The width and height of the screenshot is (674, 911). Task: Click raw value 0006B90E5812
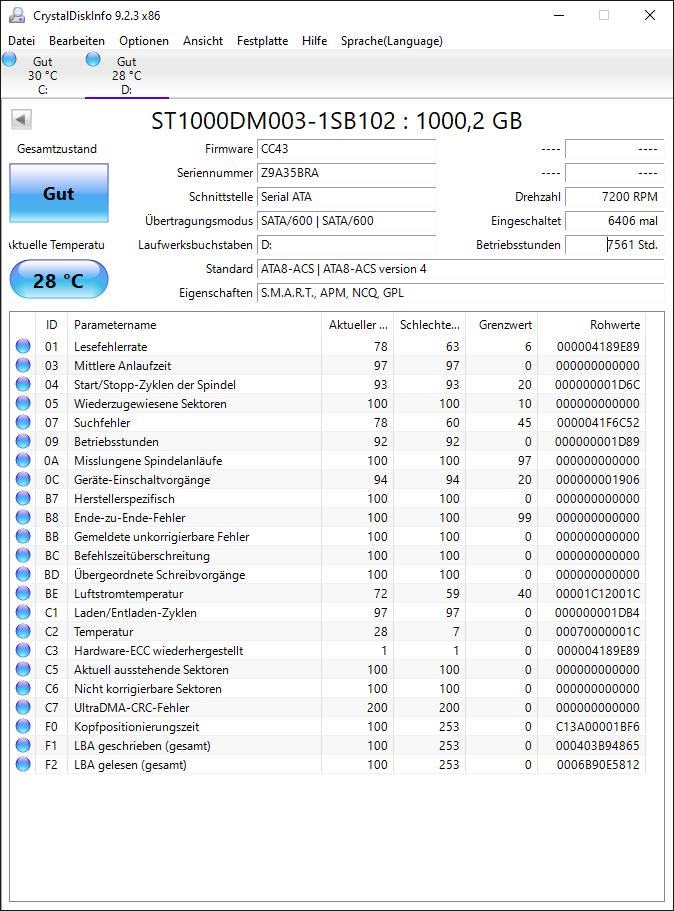598,764
